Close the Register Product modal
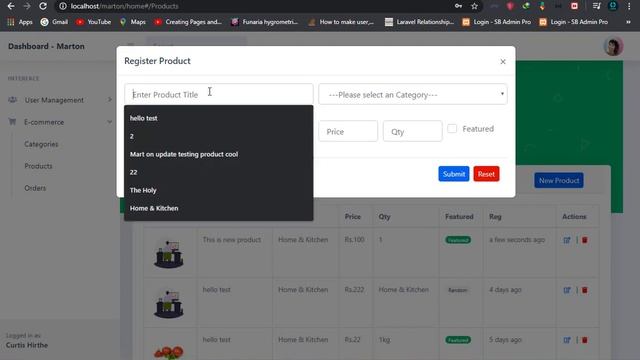The width and height of the screenshot is (640, 360). point(503,61)
